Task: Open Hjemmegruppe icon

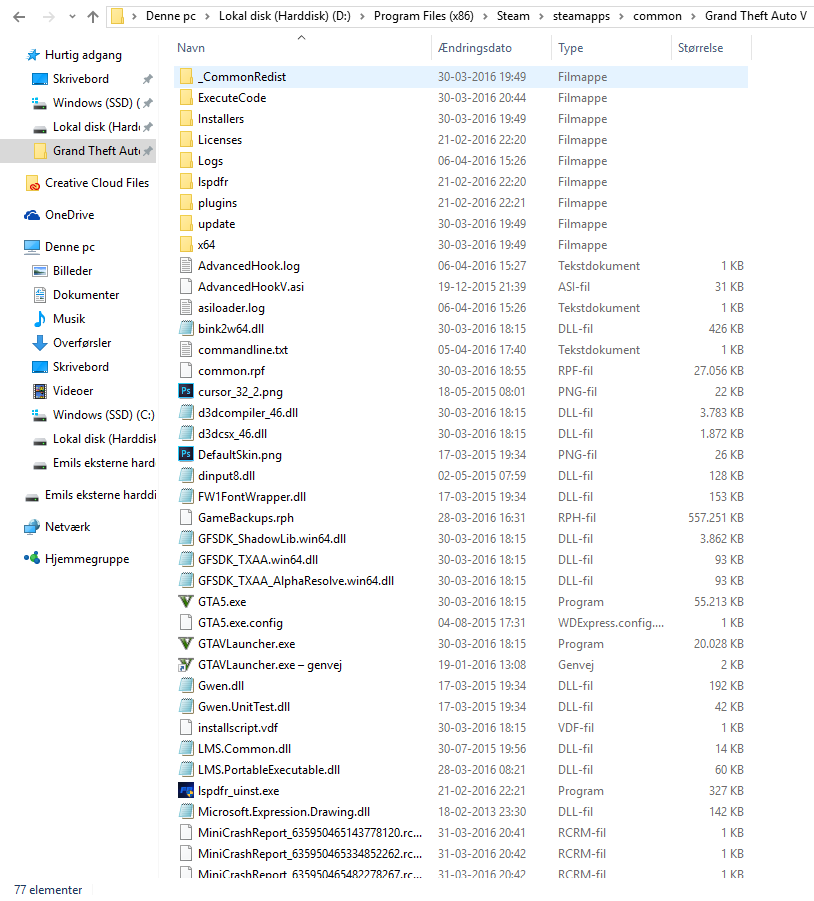Action: pyautogui.click(x=32, y=559)
